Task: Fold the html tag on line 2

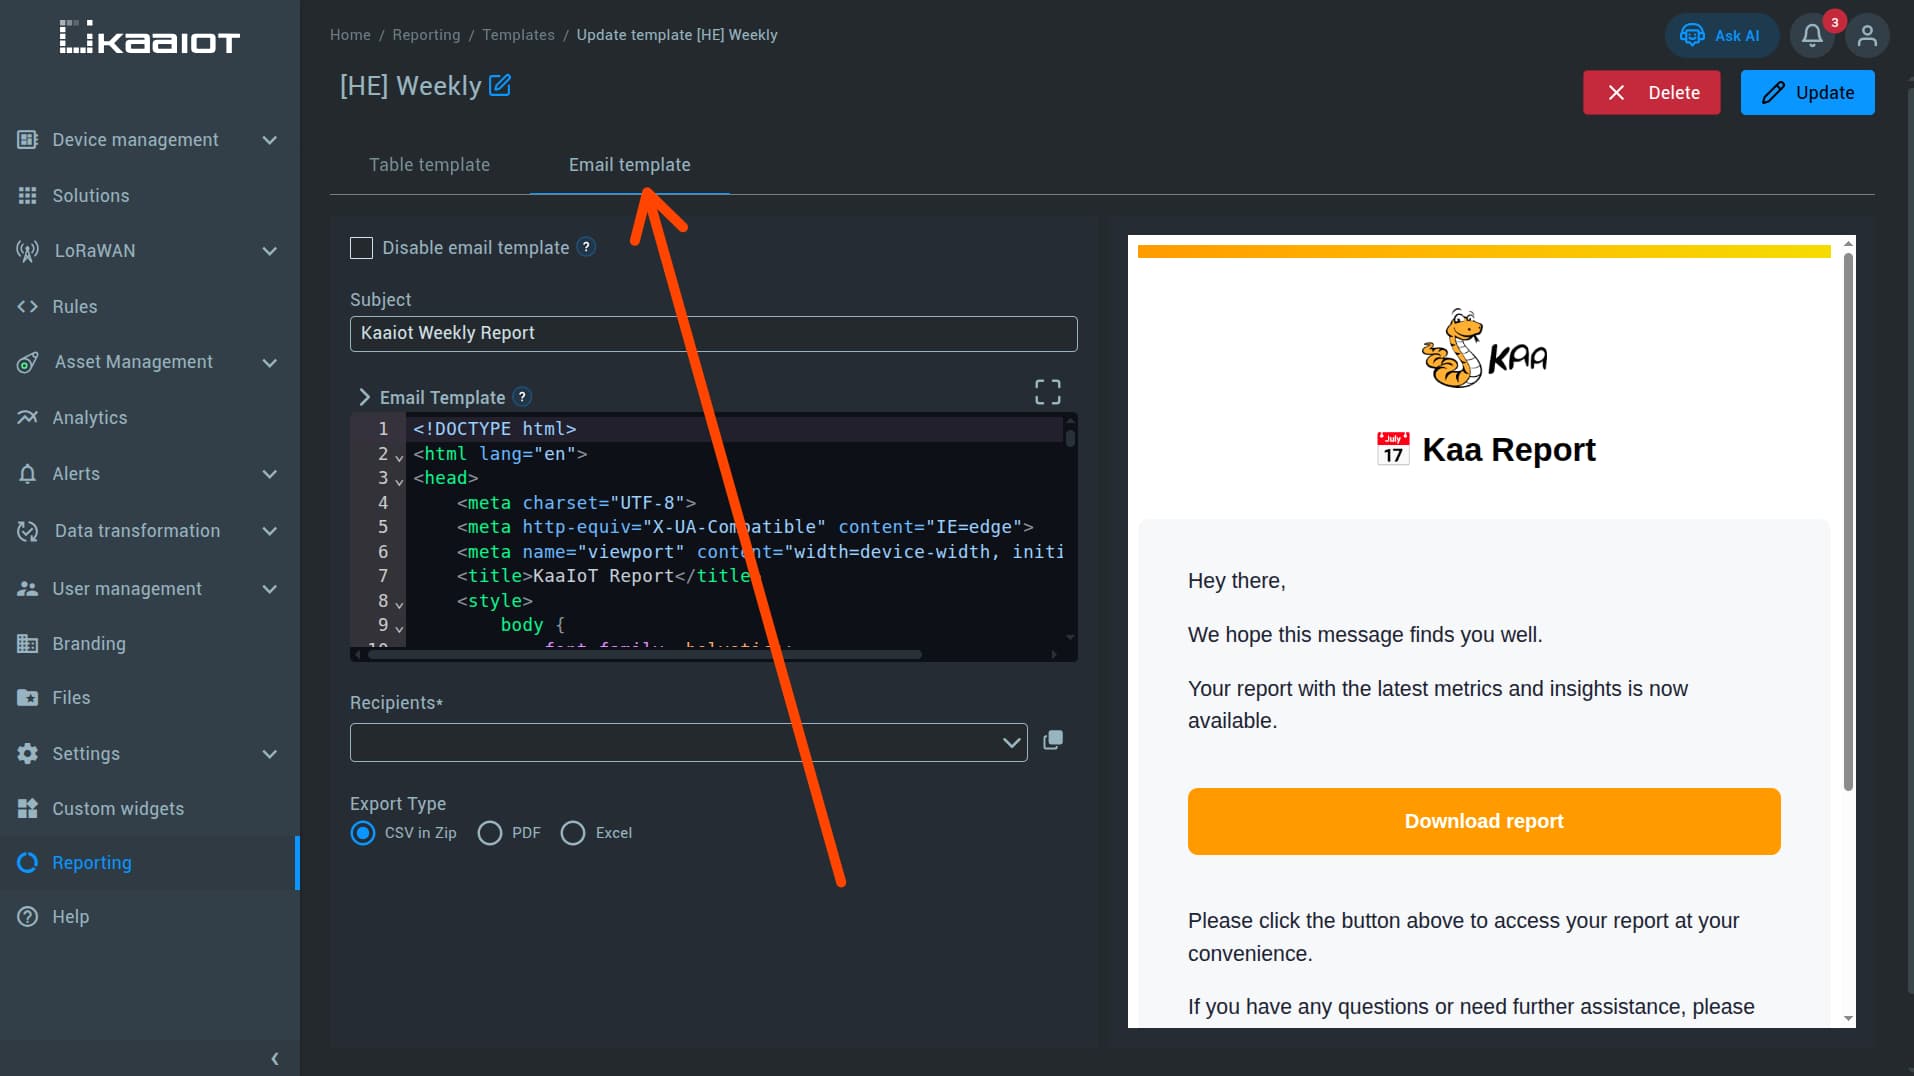Action: click(x=399, y=458)
